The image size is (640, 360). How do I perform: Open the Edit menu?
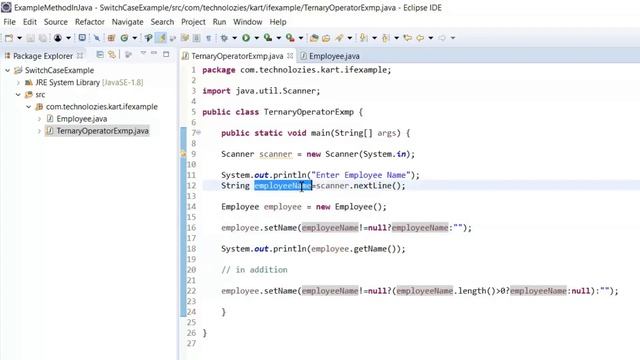coord(30,22)
